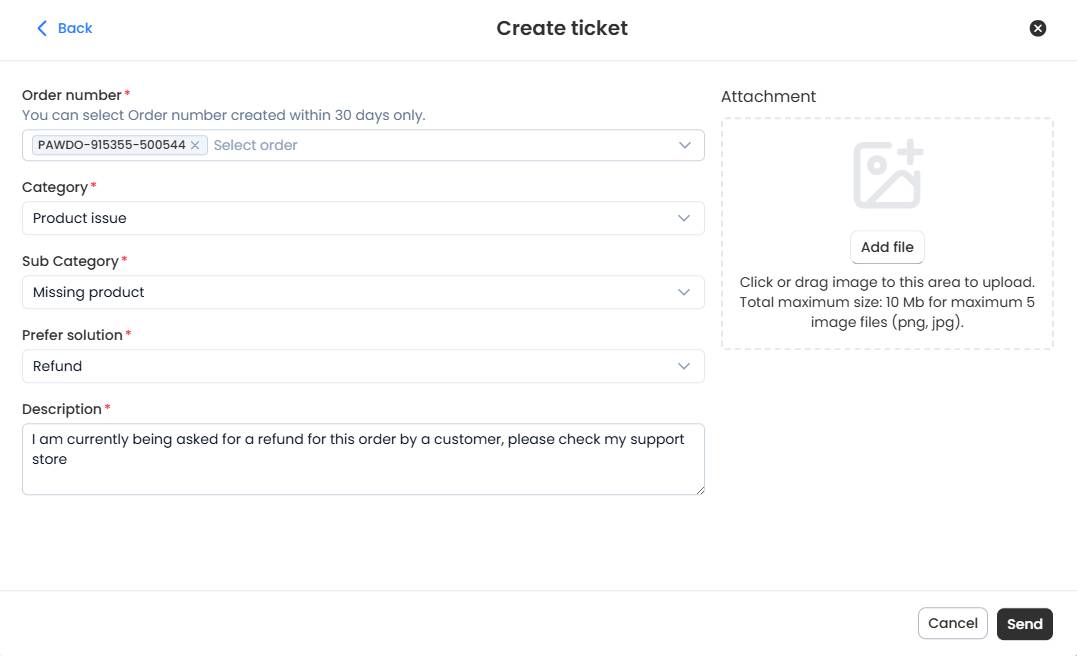The height and width of the screenshot is (656, 1077).
Task: Click the Prefer solution chevron arrow
Action: [683, 366]
